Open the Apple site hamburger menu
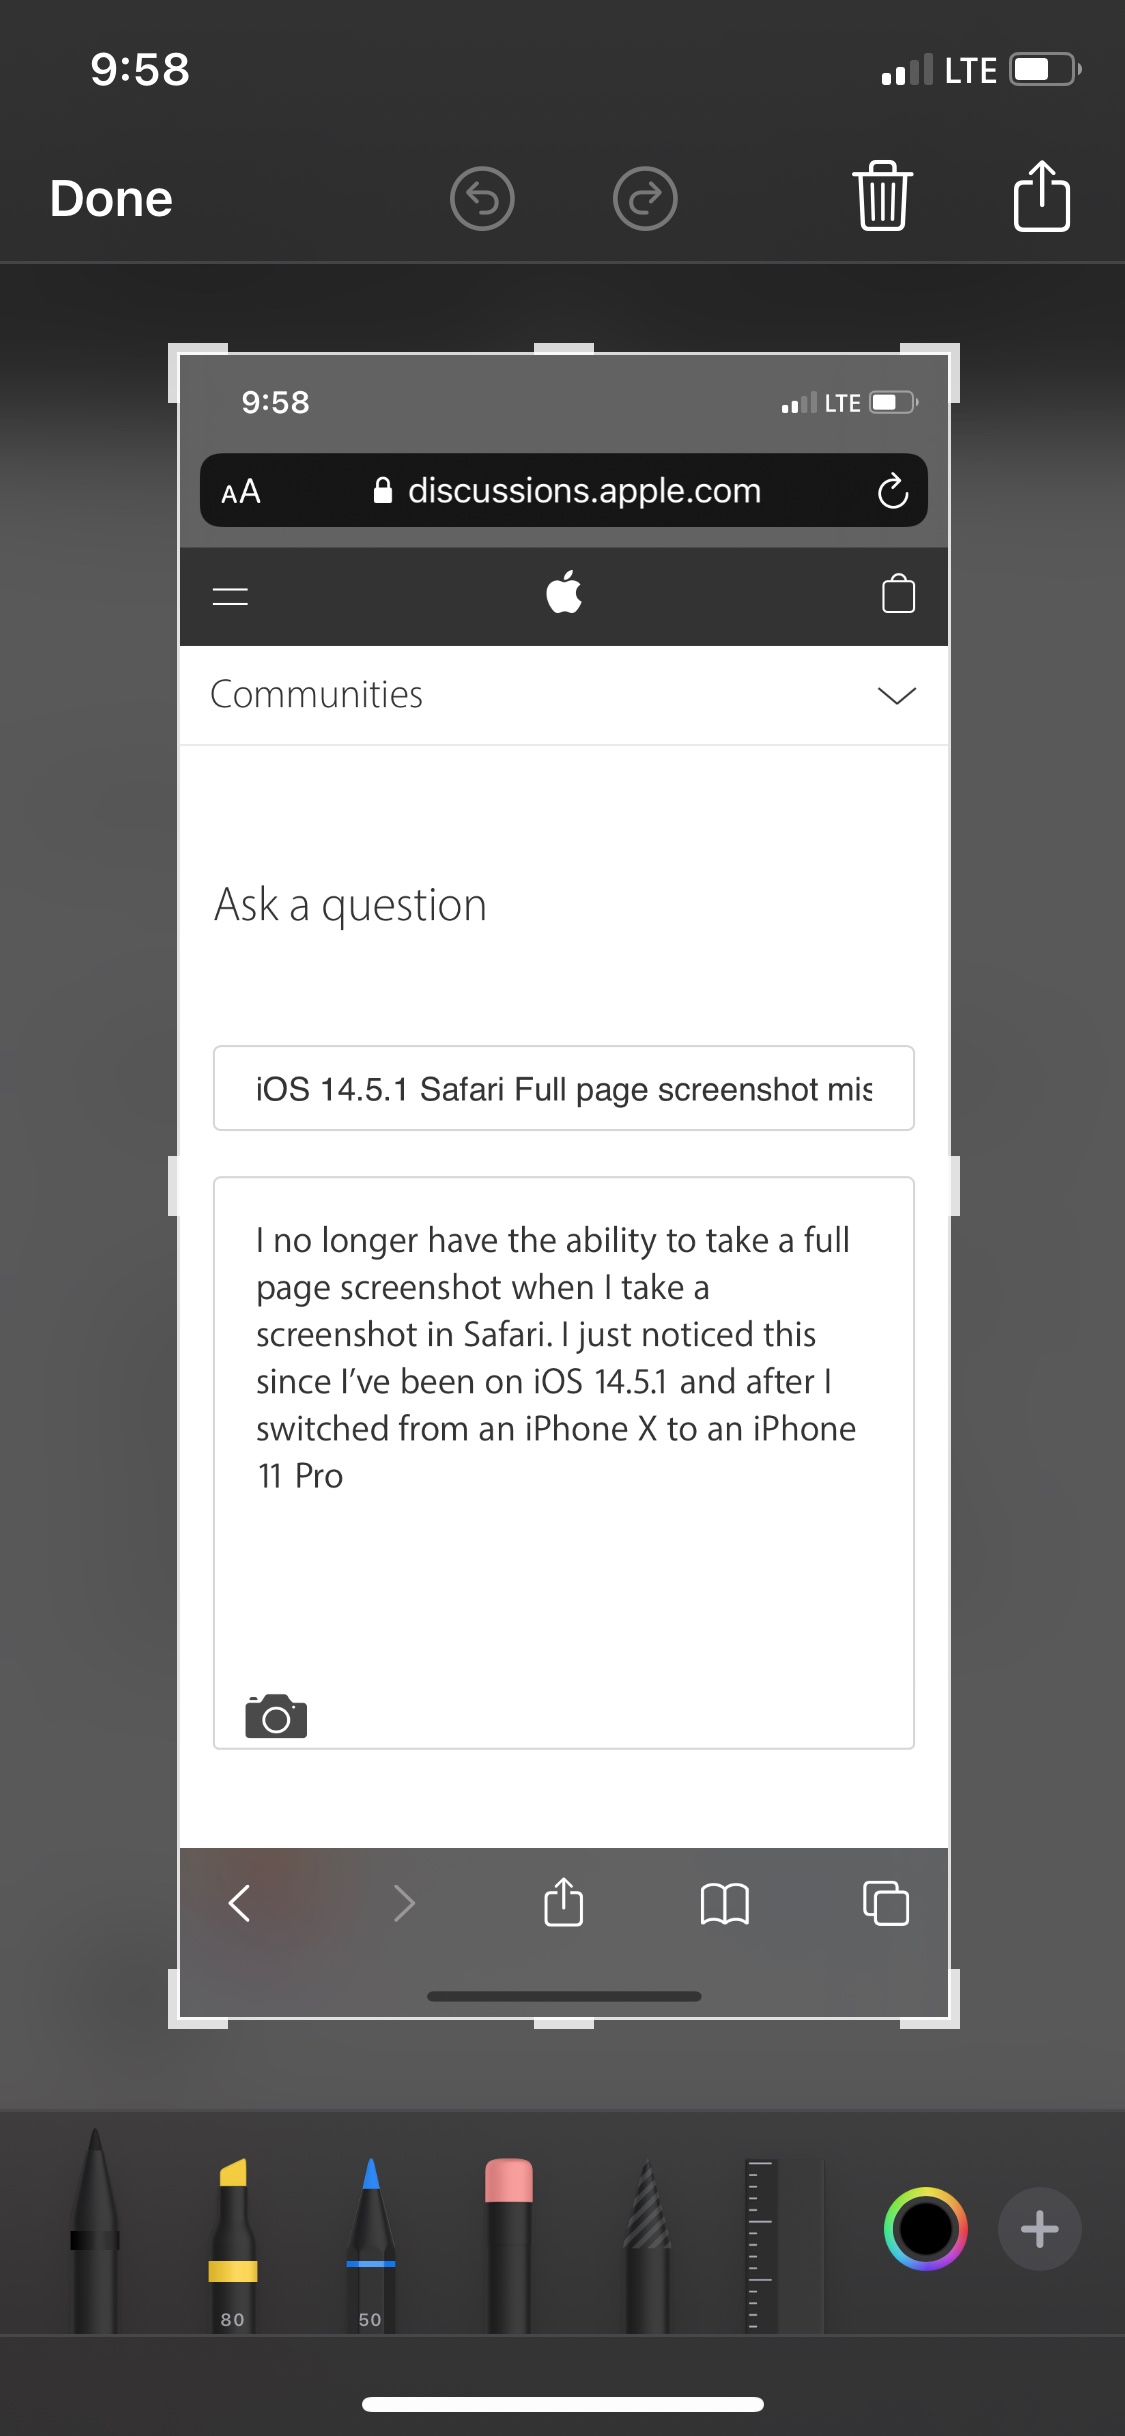 point(231,596)
